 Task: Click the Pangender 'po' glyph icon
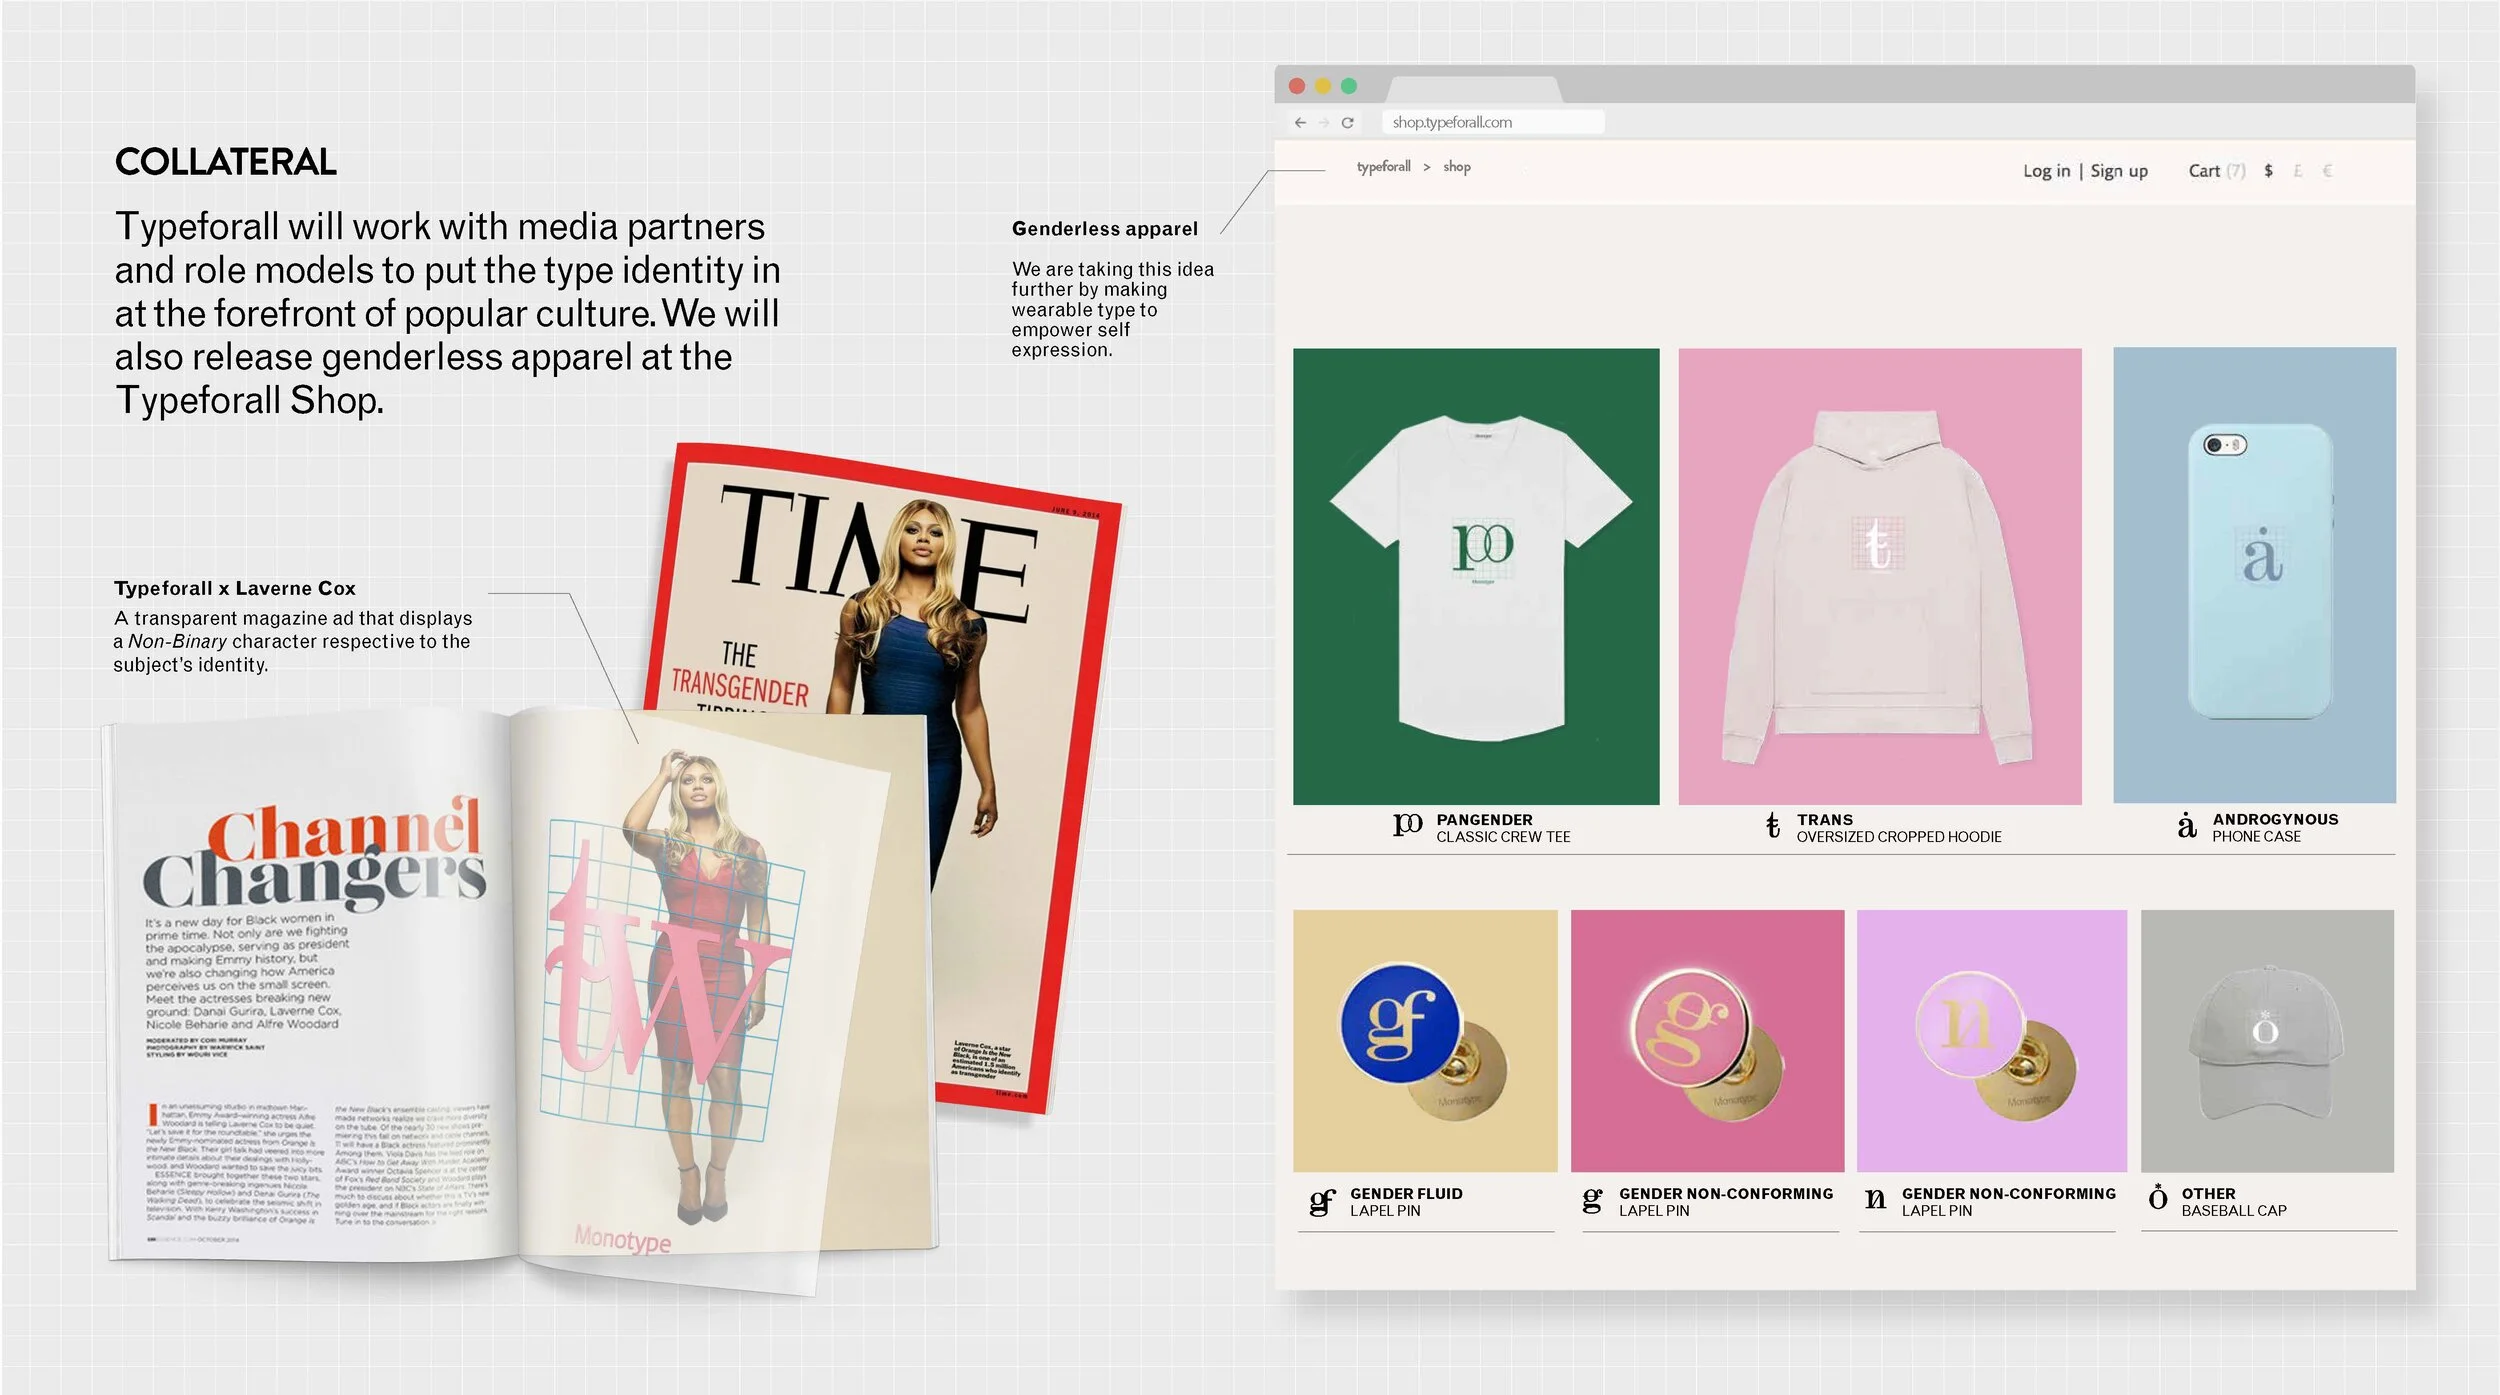coord(1407,825)
